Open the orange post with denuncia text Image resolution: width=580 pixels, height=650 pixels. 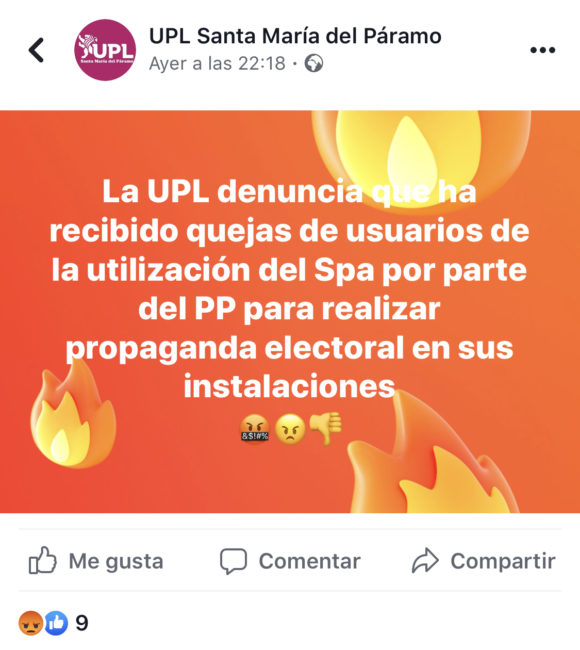pyautogui.click(x=290, y=312)
